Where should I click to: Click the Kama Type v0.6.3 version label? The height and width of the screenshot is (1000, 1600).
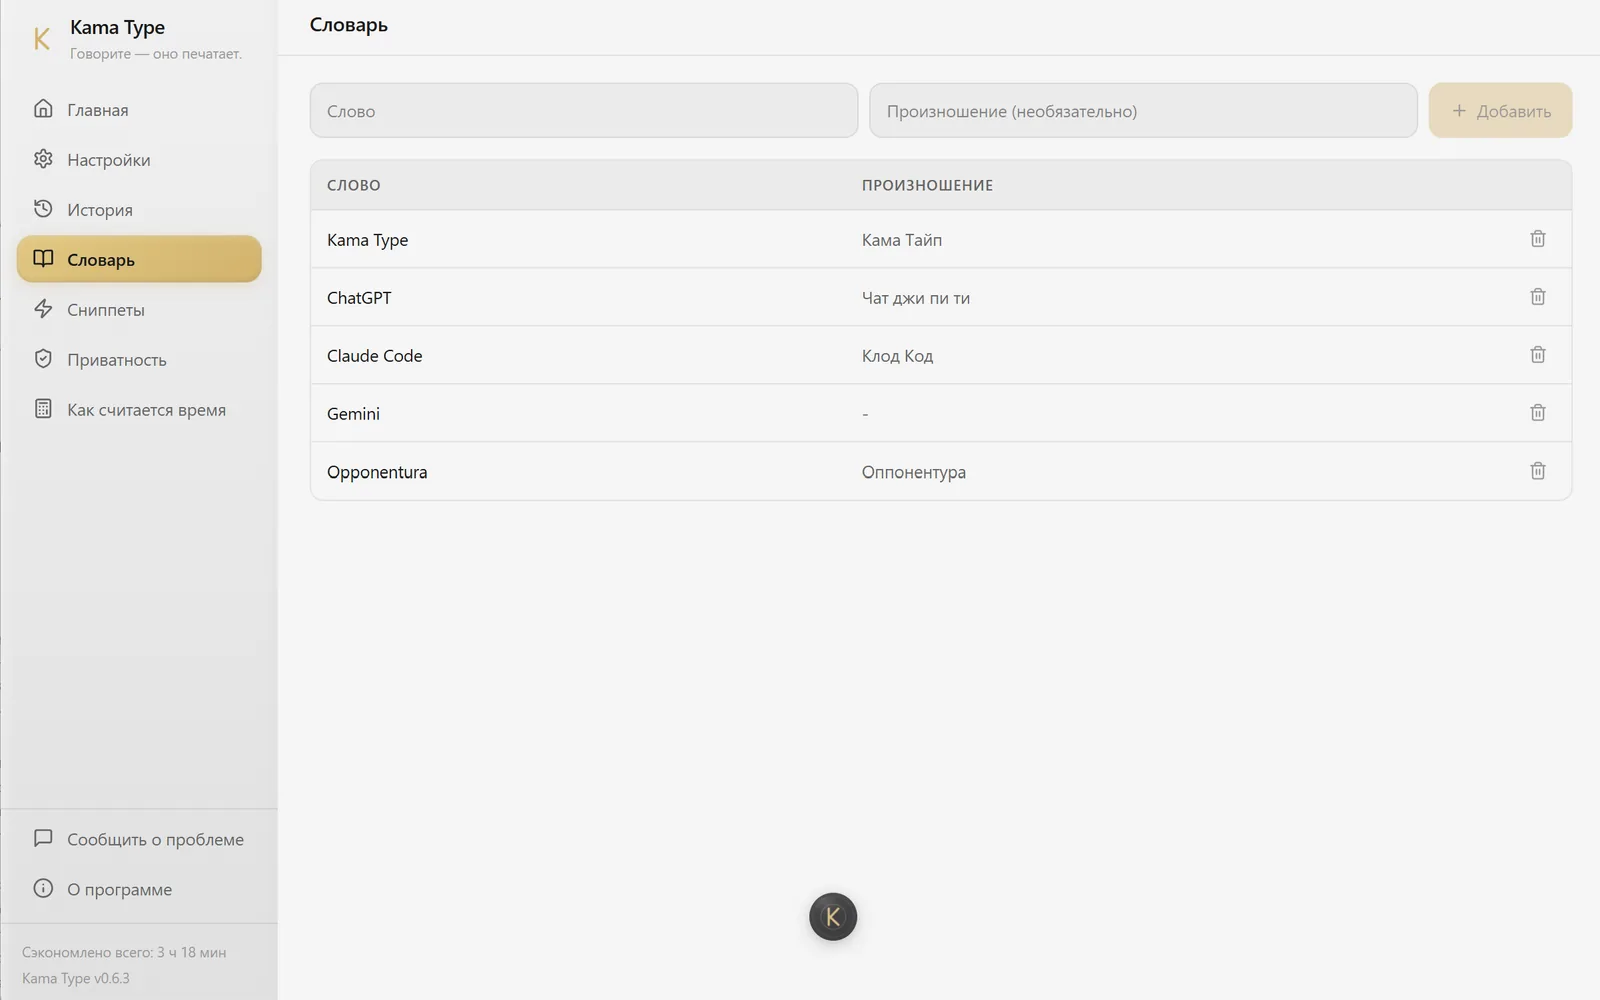tap(76, 978)
